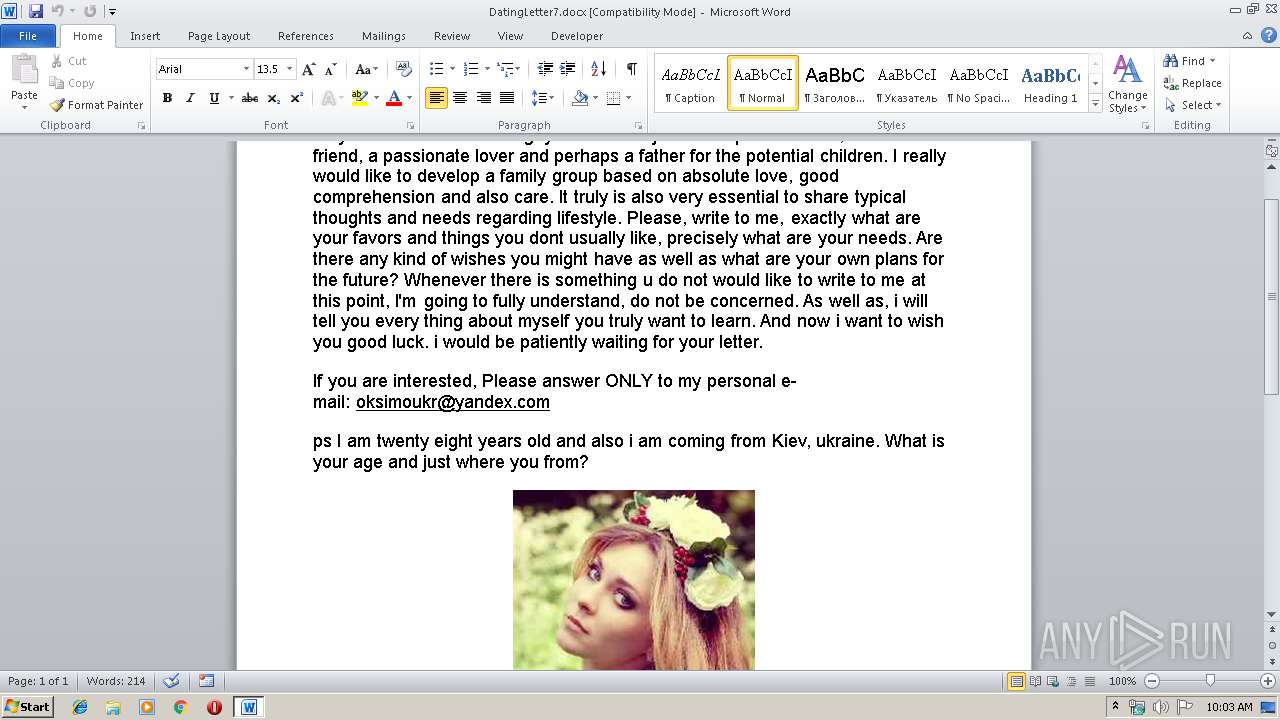Switch to References tab
The height and width of the screenshot is (720, 1280).
(x=306, y=36)
